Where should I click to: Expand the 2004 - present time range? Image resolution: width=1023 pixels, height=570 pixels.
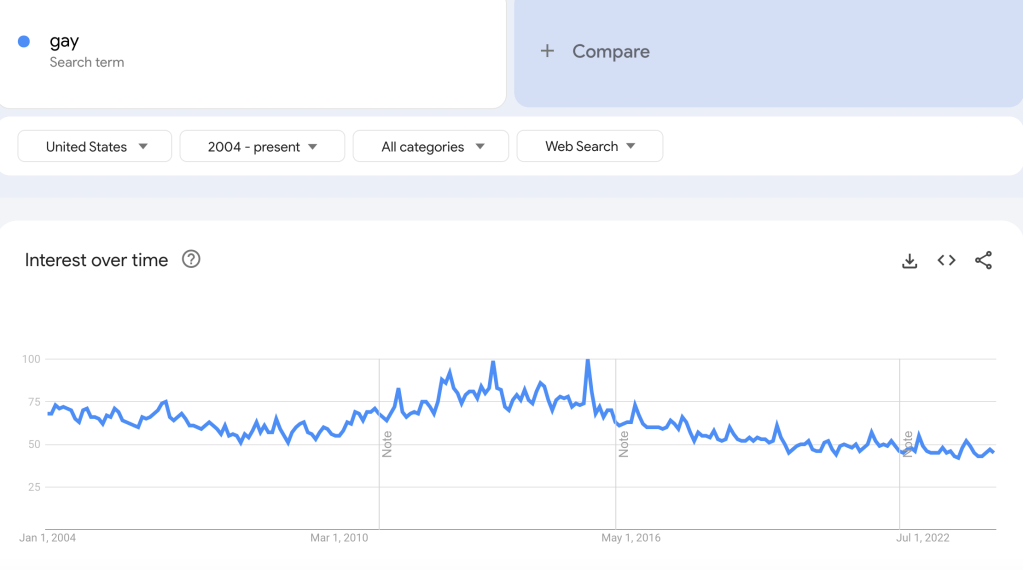(262, 147)
